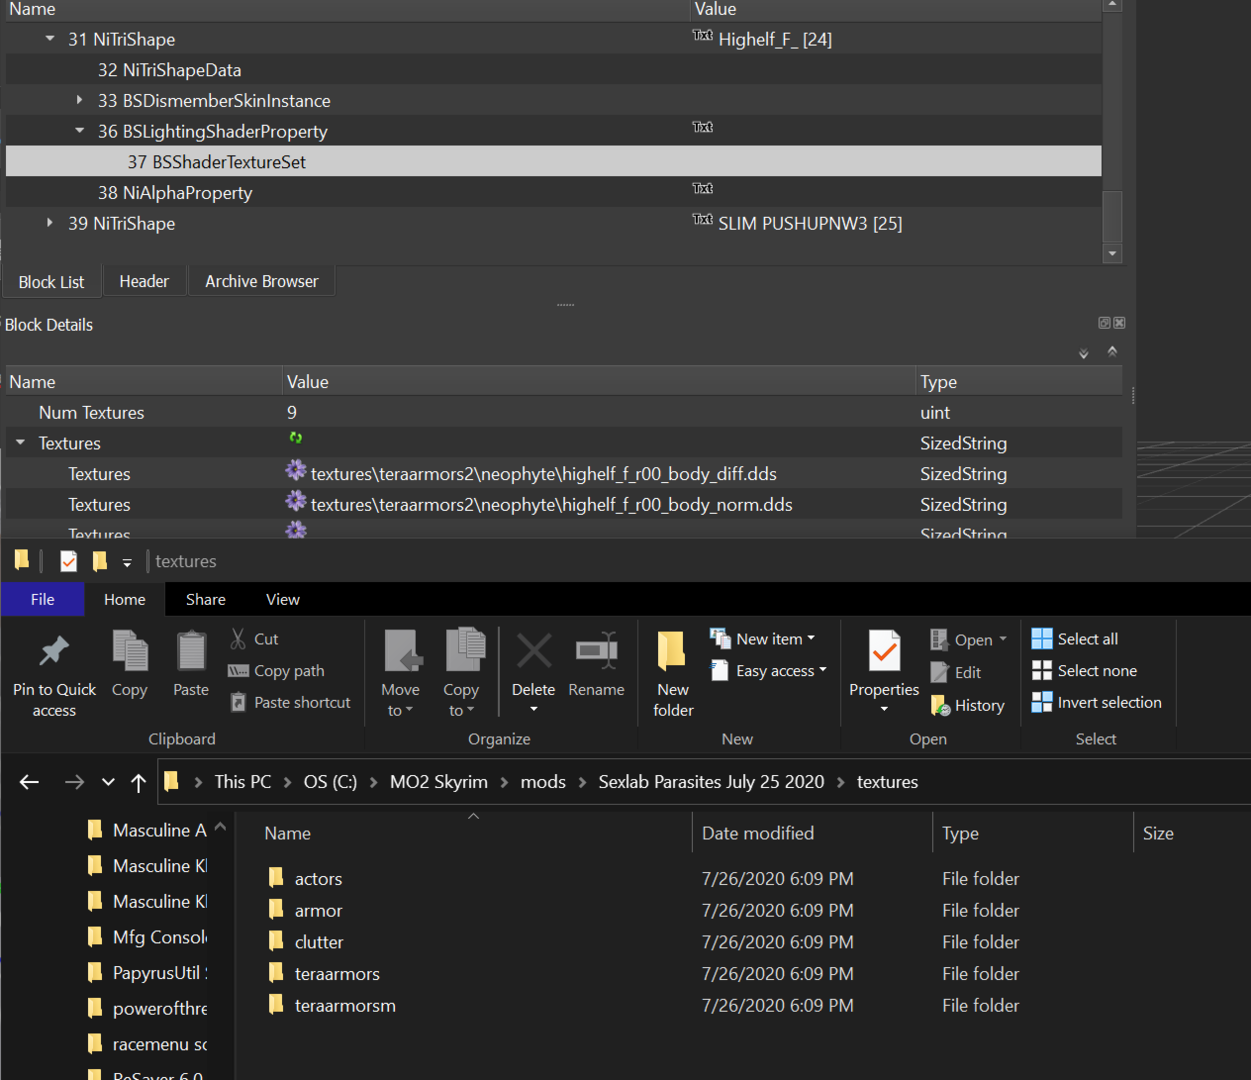Click mods in the address breadcrumb
Image resolution: width=1251 pixels, height=1080 pixels.
point(543,782)
